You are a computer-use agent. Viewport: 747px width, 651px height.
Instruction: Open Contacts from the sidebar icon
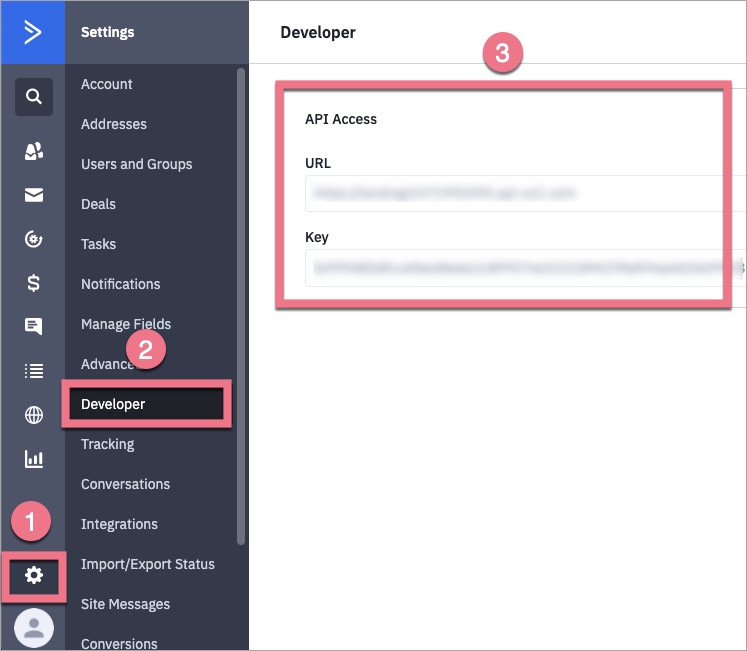click(33, 151)
